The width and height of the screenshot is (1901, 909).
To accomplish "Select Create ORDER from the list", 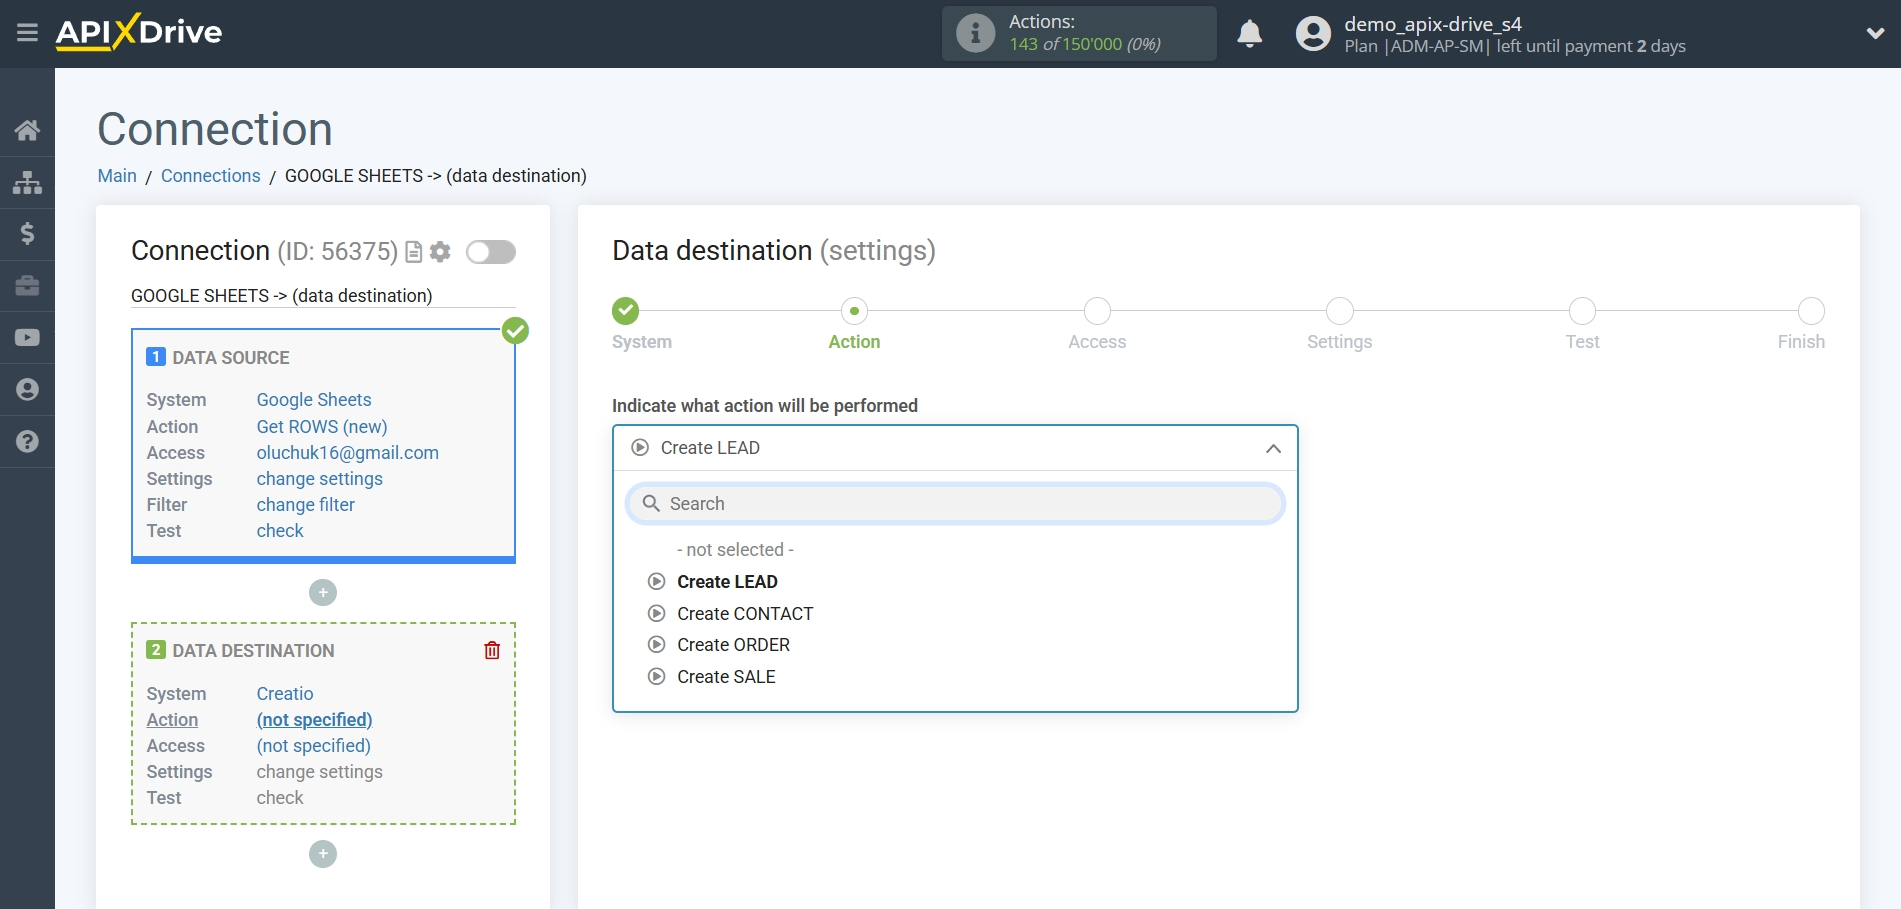I will (733, 645).
